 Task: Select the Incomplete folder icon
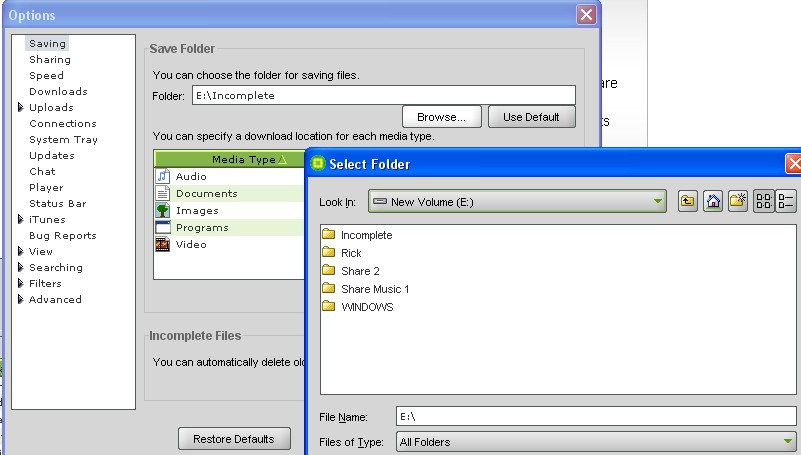[328, 234]
